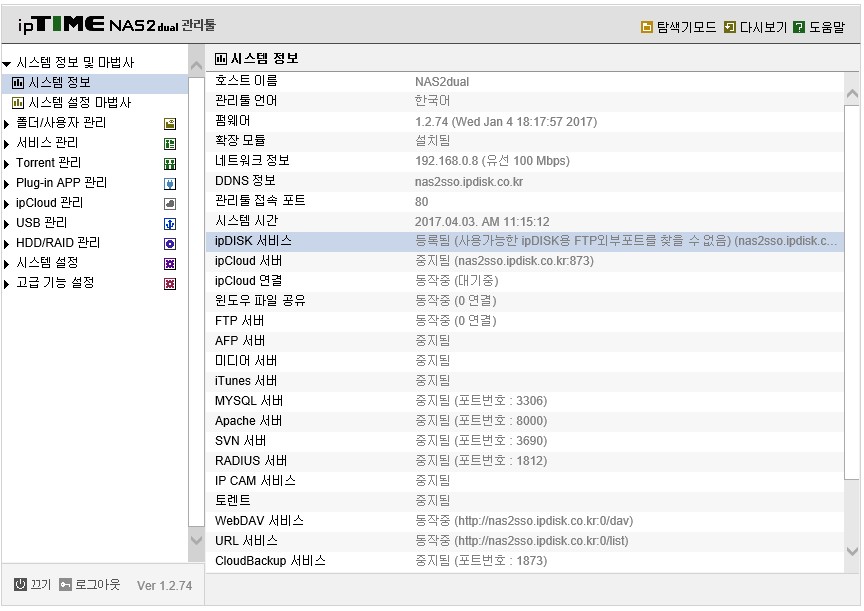Image resolution: width=864 pixels, height=611 pixels.
Task: Open the 시스템 설정 마법사 menu item
Action: [x=80, y=102]
